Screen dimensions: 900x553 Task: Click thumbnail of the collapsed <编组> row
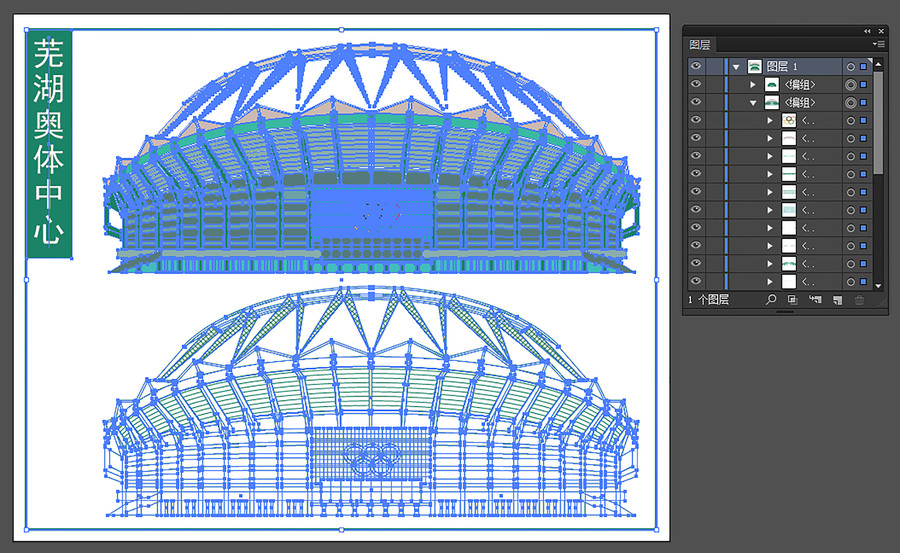pos(772,85)
